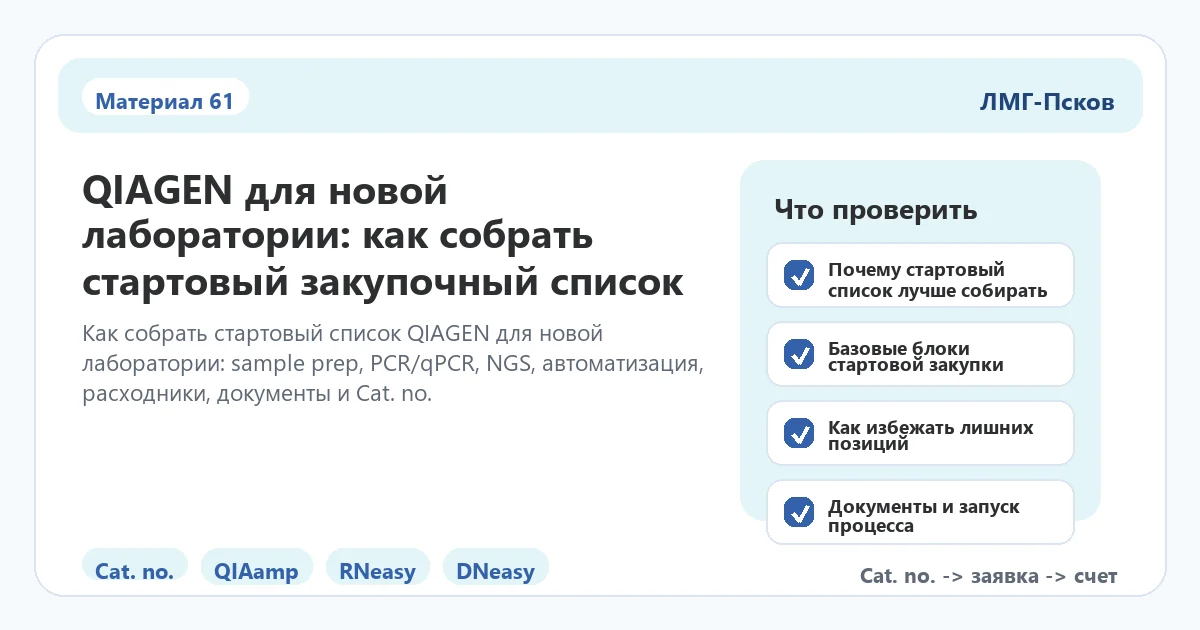Click text Базовые блоки стартовой закупки
The height and width of the screenshot is (630, 1200).
(x=916, y=357)
